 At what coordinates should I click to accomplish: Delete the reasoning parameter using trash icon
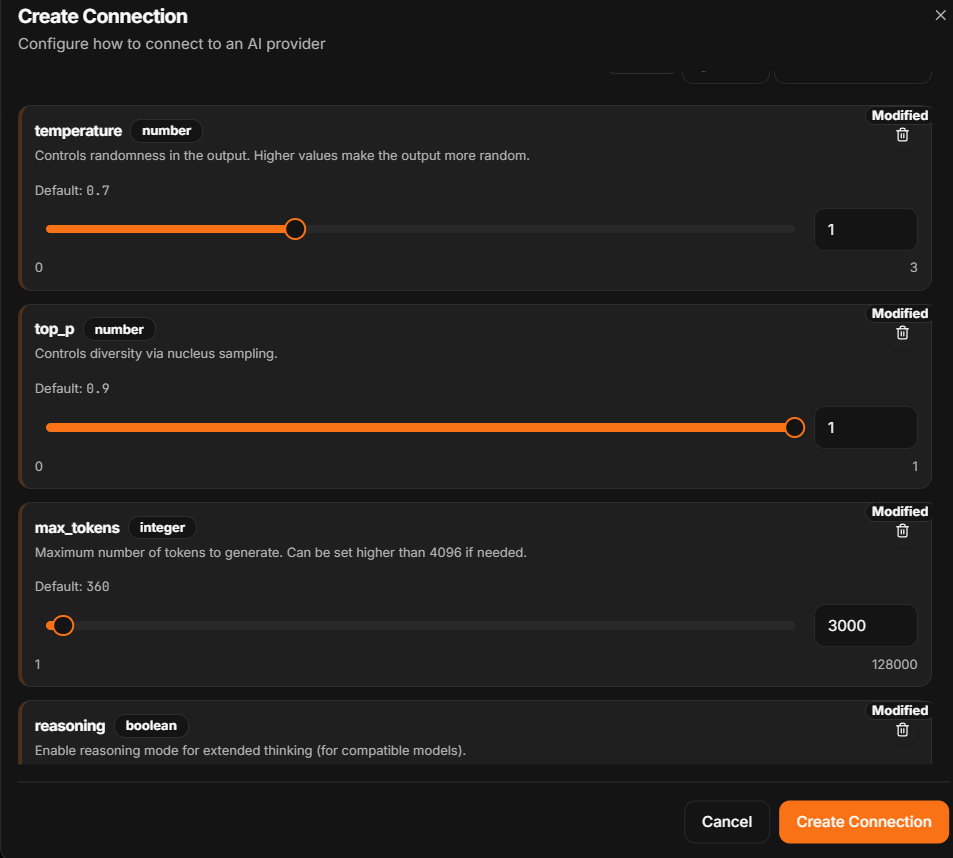[x=903, y=730]
